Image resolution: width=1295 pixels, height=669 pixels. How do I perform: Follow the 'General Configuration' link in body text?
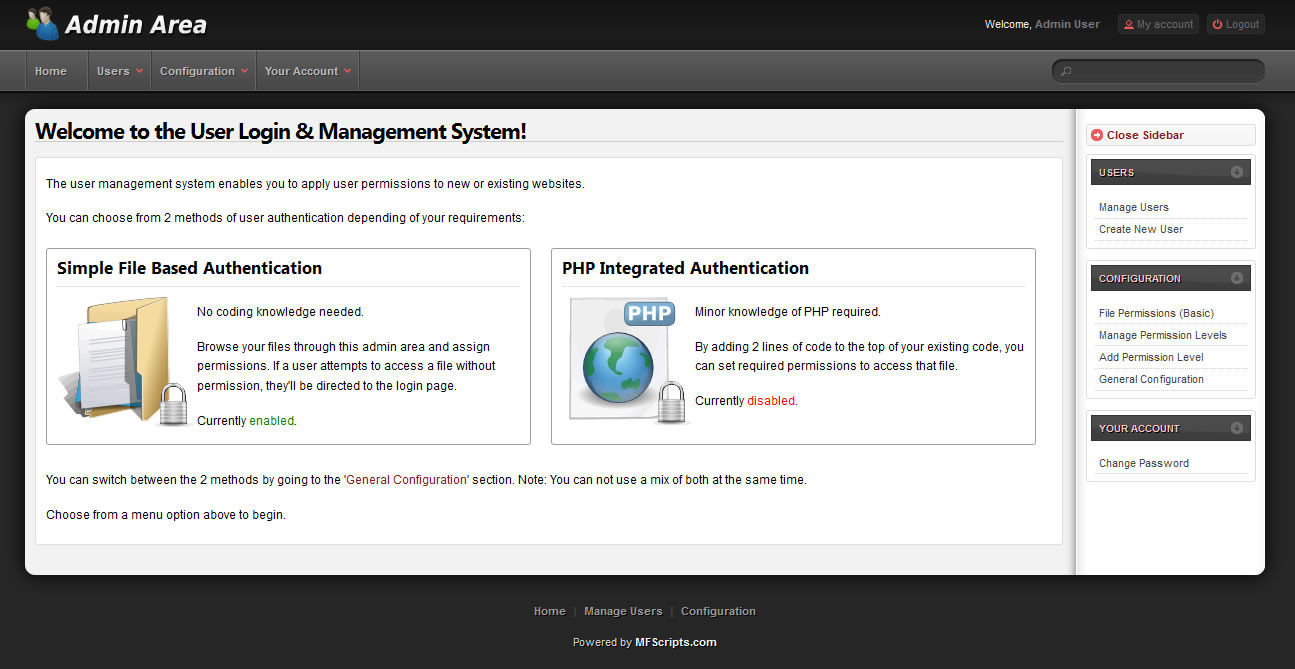(x=406, y=480)
